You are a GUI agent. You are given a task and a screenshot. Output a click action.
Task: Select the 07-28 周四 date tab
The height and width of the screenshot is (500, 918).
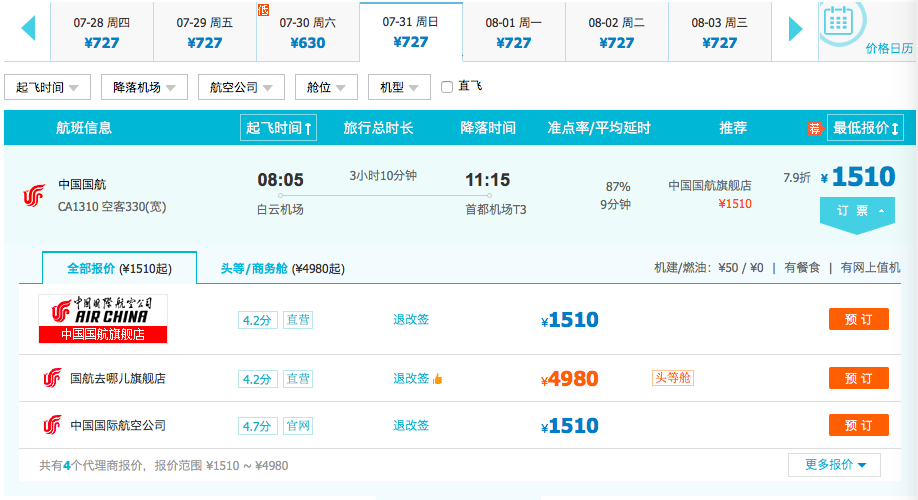[x=102, y=32]
